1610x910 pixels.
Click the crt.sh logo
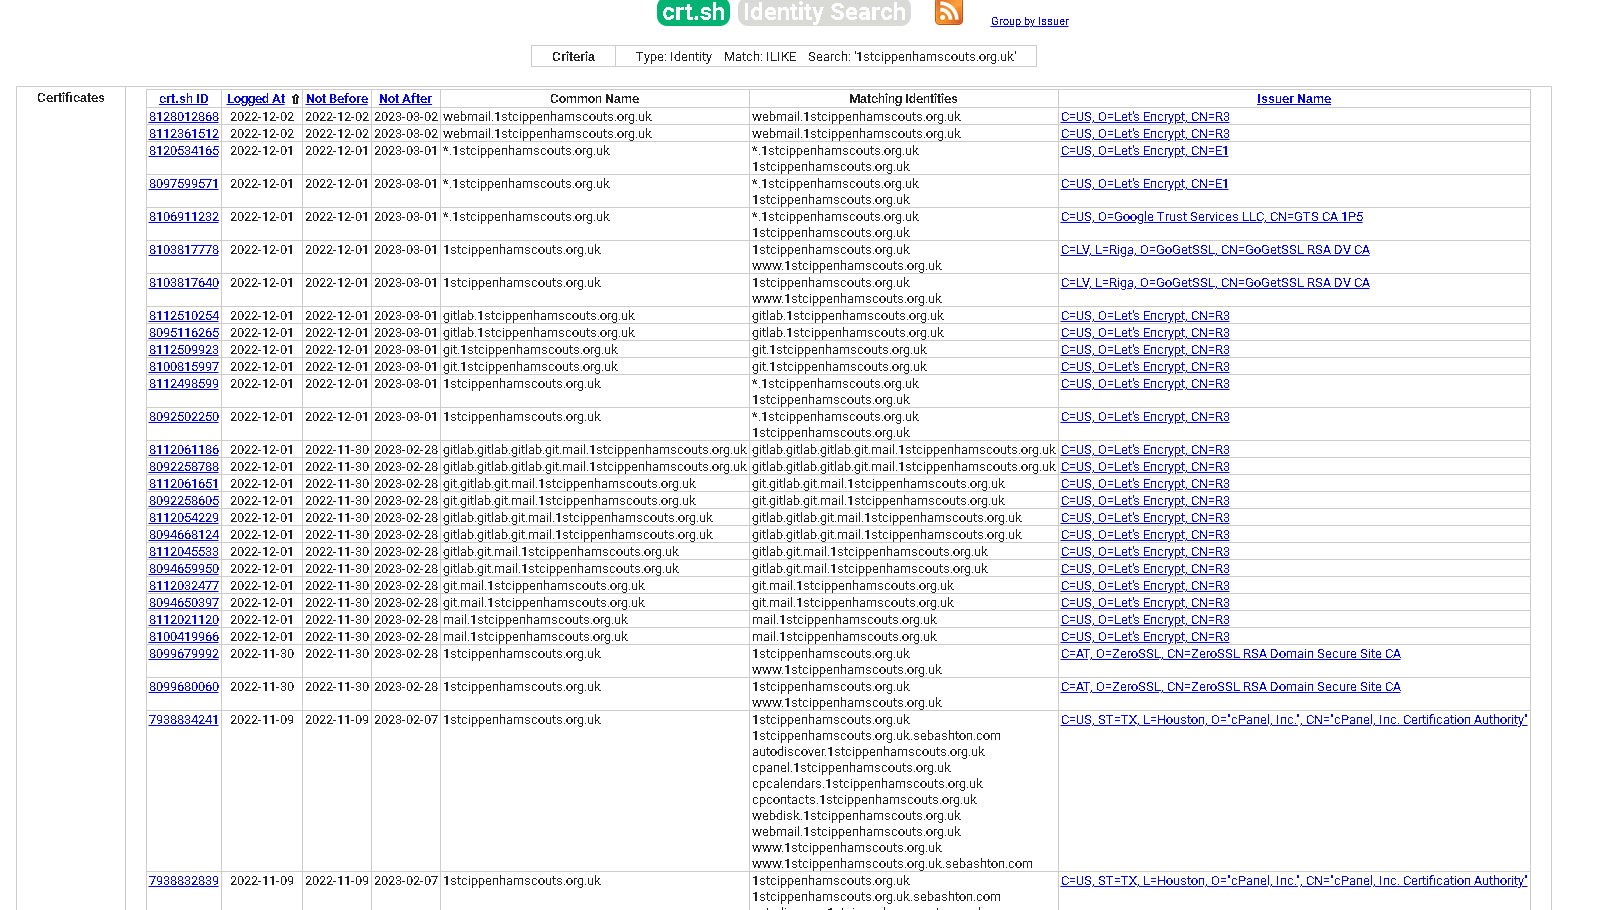click(692, 13)
